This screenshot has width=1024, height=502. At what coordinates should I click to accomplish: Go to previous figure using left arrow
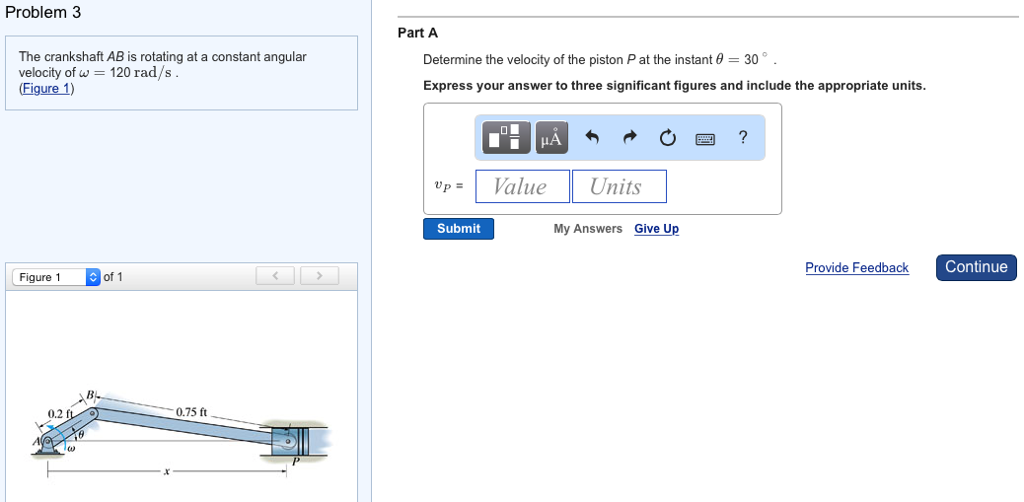(x=275, y=276)
